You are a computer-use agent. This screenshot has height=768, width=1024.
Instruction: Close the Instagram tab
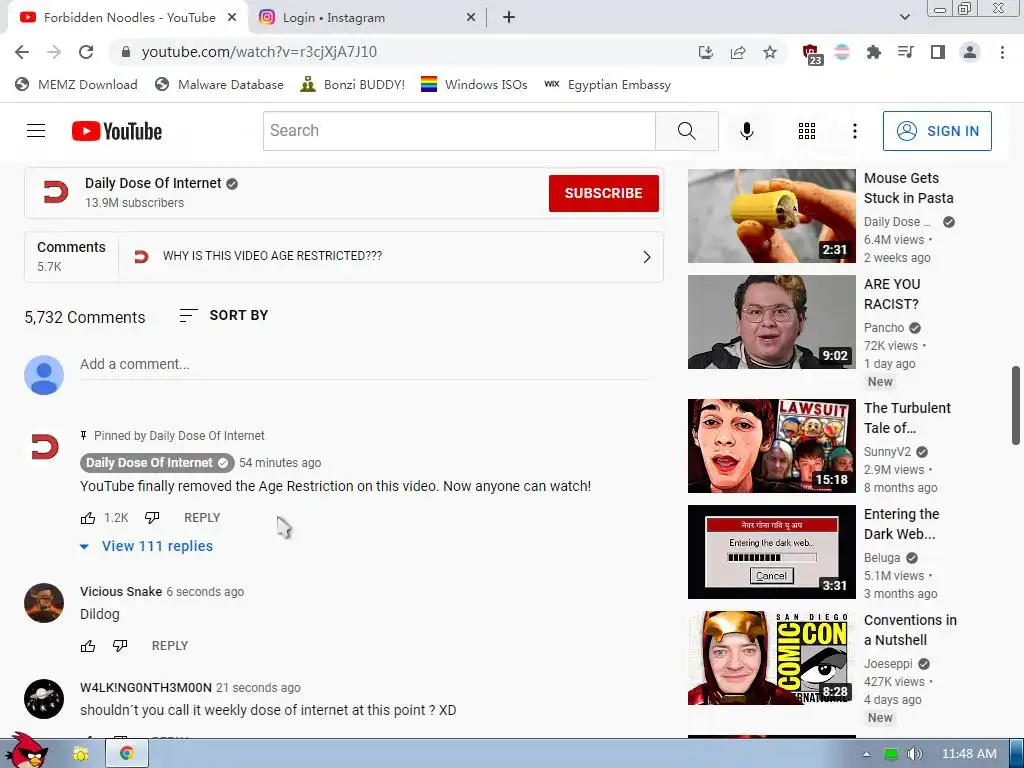471,18
